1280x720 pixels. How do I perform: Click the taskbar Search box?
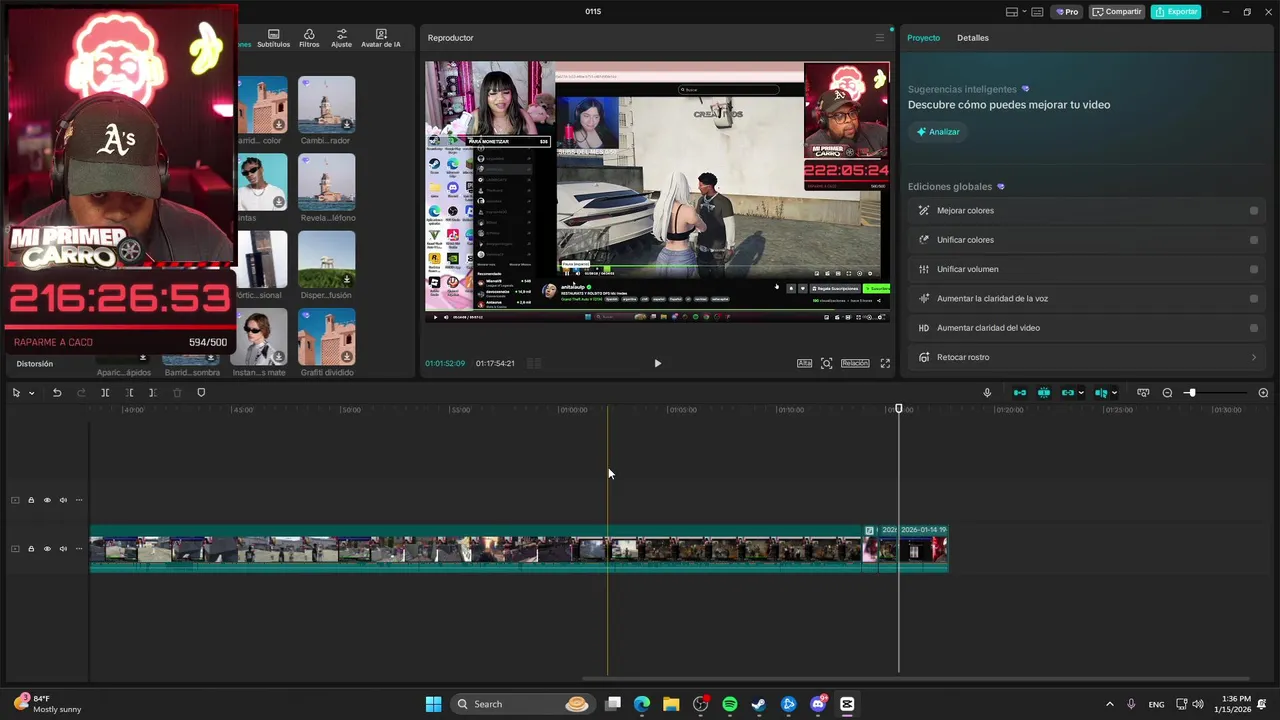[x=521, y=704]
